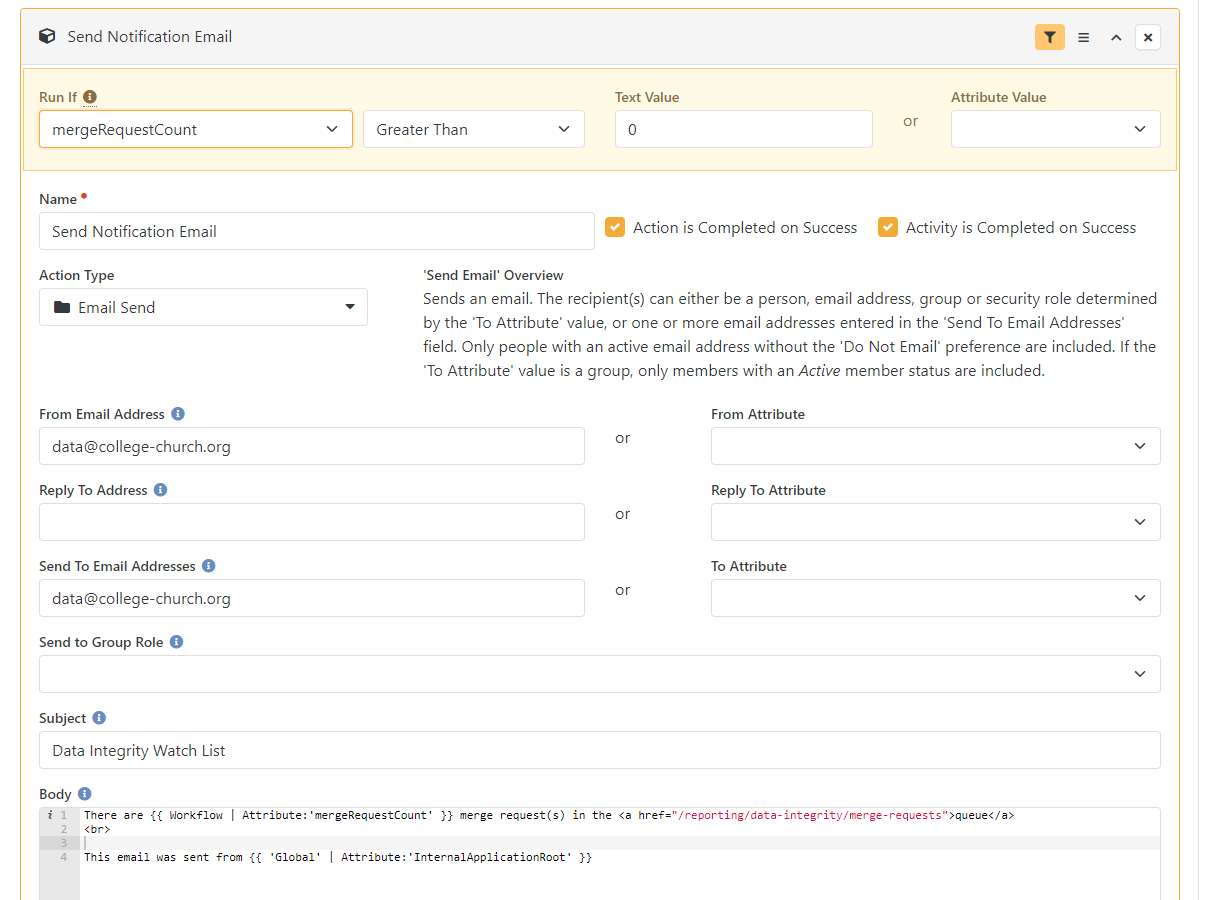Open the Reply To Attribute dropdown

pos(936,522)
